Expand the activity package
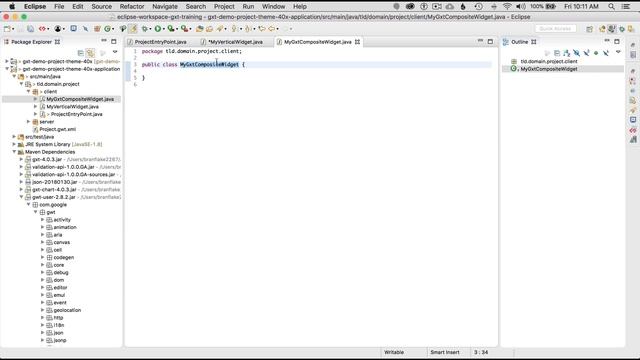 [x=42, y=220]
